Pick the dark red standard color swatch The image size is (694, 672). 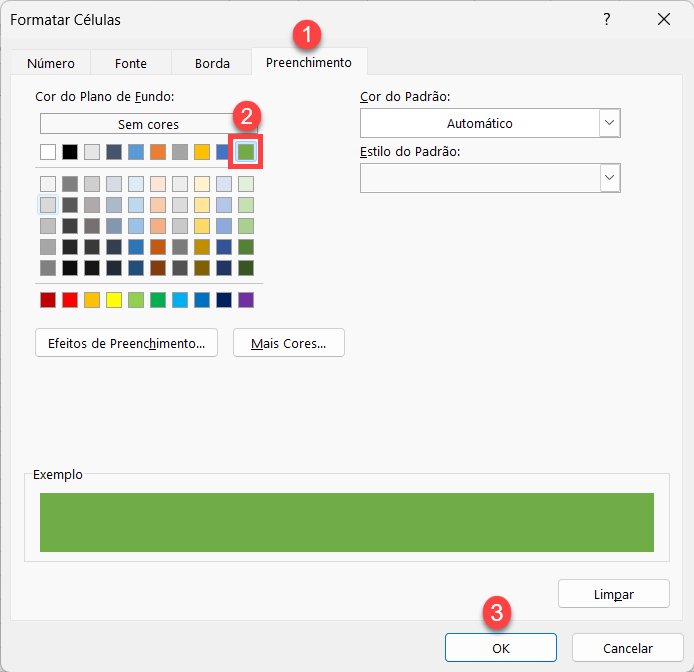click(x=48, y=300)
